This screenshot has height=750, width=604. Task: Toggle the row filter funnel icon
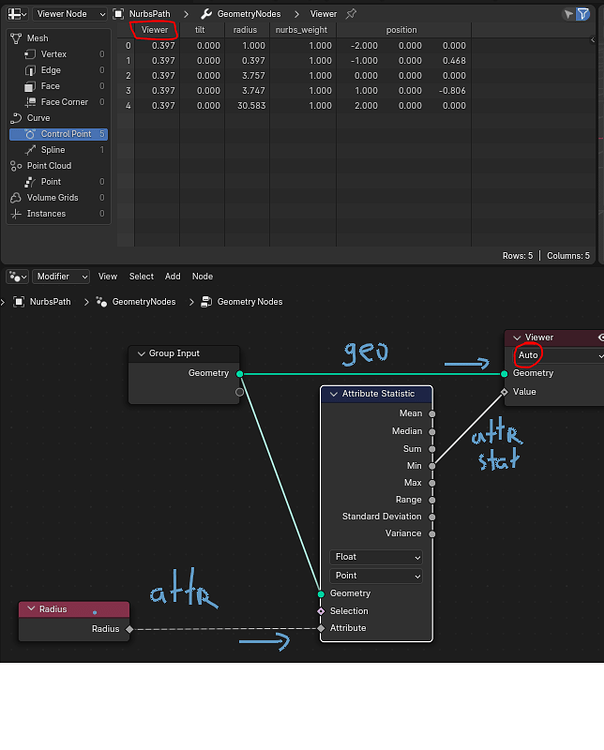(x=583, y=14)
